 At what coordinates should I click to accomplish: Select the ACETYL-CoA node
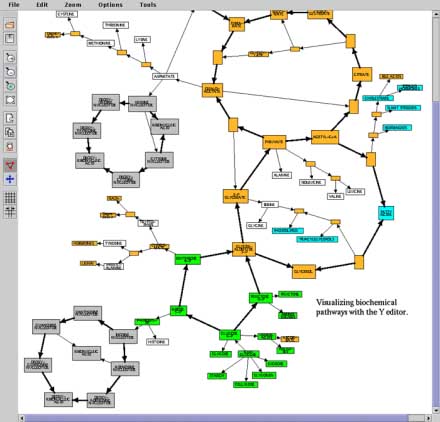click(325, 137)
